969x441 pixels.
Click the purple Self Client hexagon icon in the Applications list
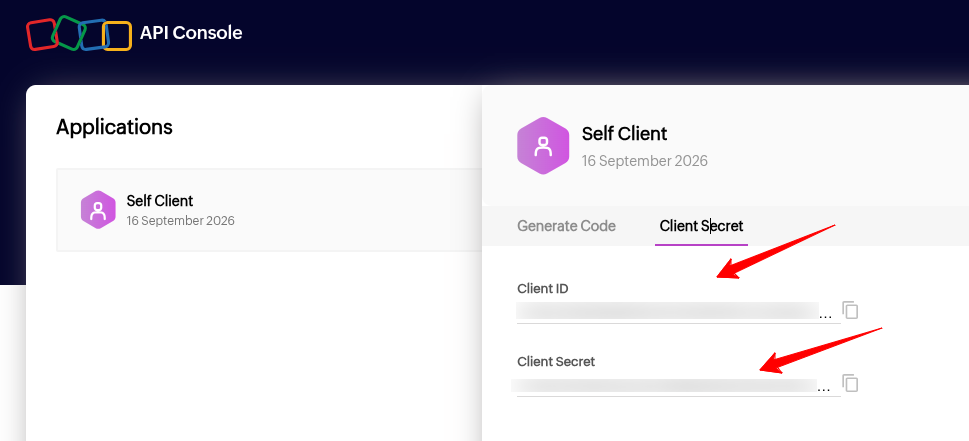tap(98, 210)
